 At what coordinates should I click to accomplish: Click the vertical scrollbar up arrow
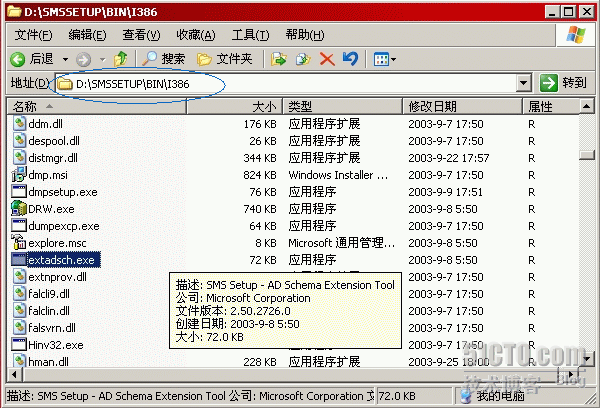(x=587, y=106)
